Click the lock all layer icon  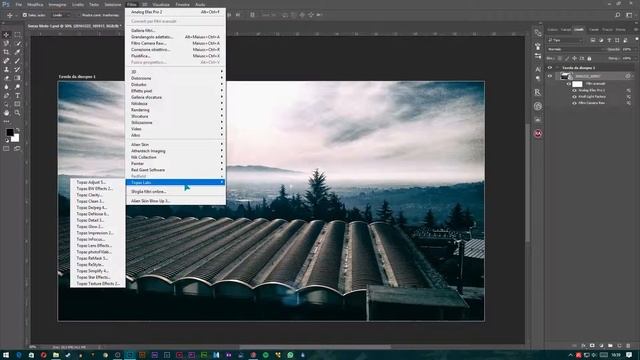click(589, 58)
